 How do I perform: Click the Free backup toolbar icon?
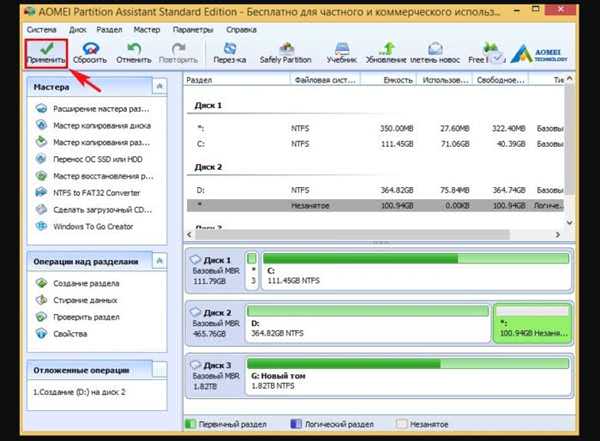click(x=487, y=53)
